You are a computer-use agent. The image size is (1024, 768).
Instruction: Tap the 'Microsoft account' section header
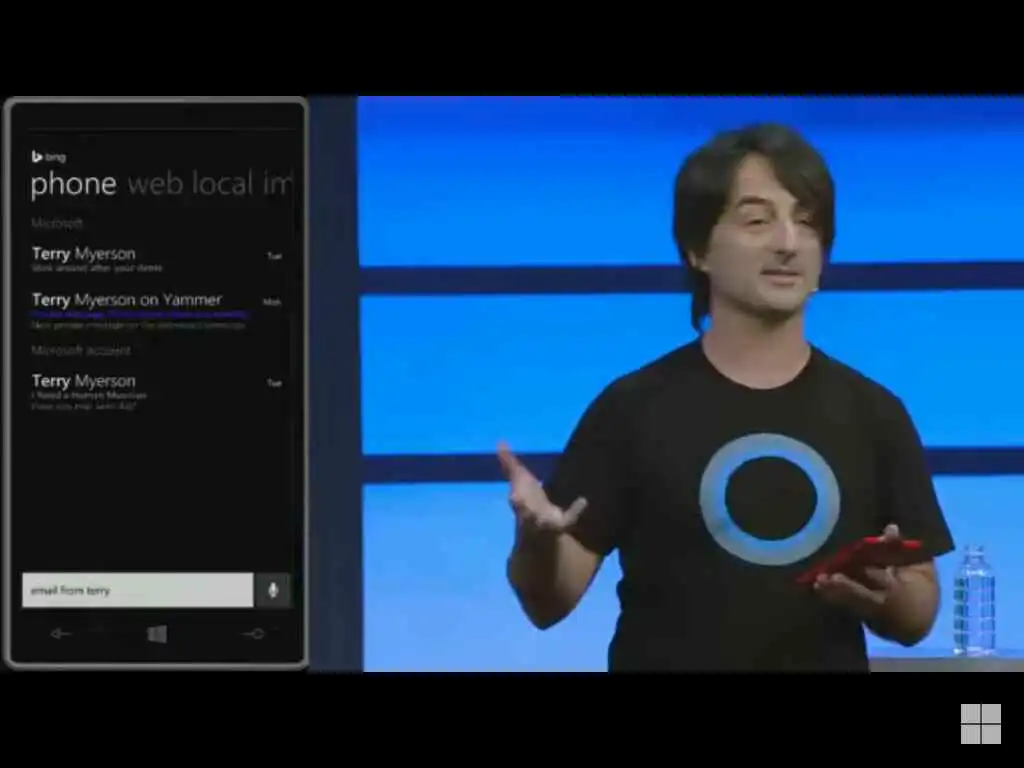(81, 351)
